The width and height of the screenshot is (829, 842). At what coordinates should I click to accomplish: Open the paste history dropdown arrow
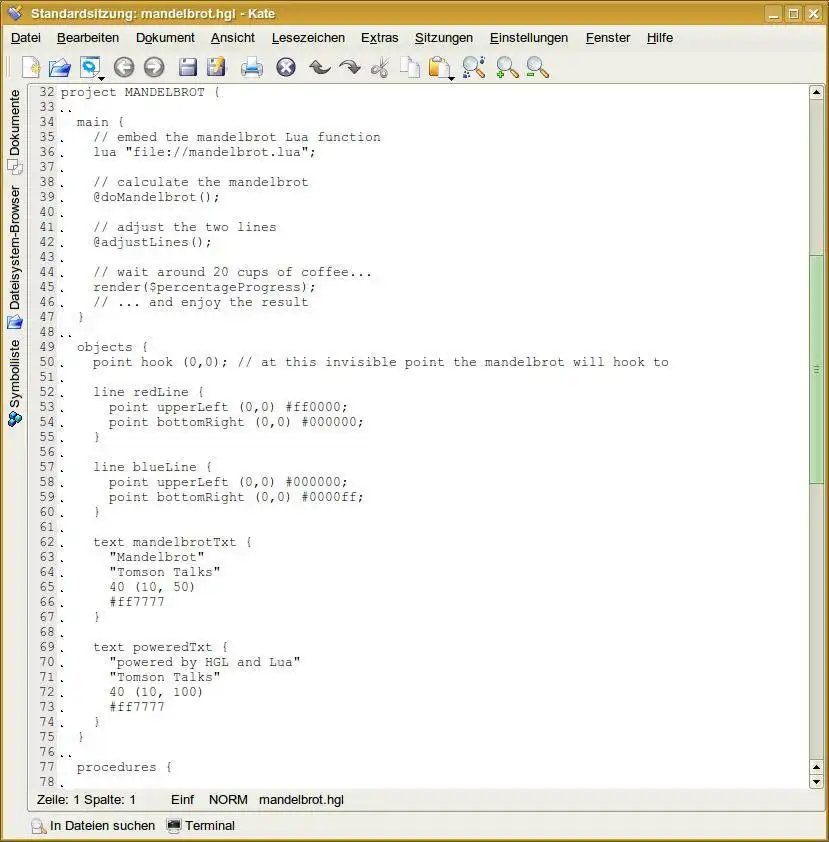(x=452, y=78)
